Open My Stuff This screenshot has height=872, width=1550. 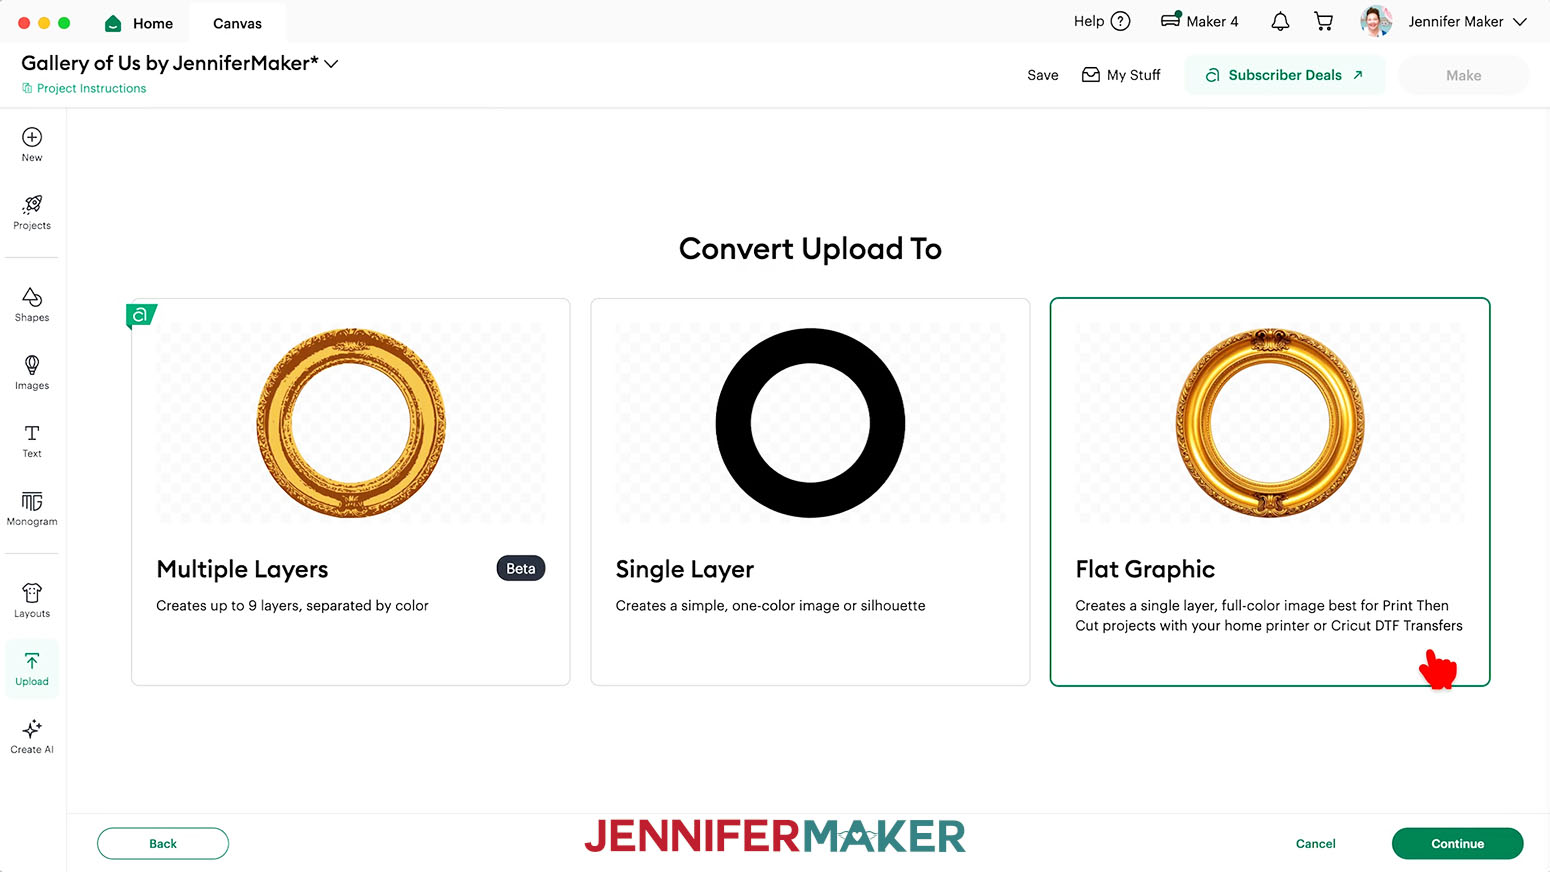point(1121,75)
